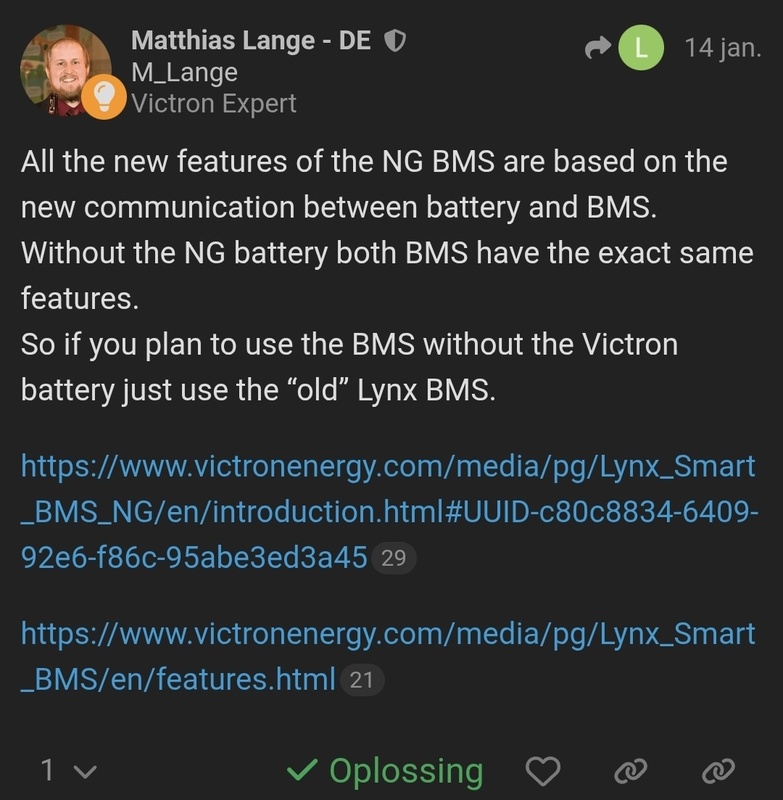Click the Victron Expert user title
The width and height of the screenshot is (783, 800).
(x=213, y=102)
